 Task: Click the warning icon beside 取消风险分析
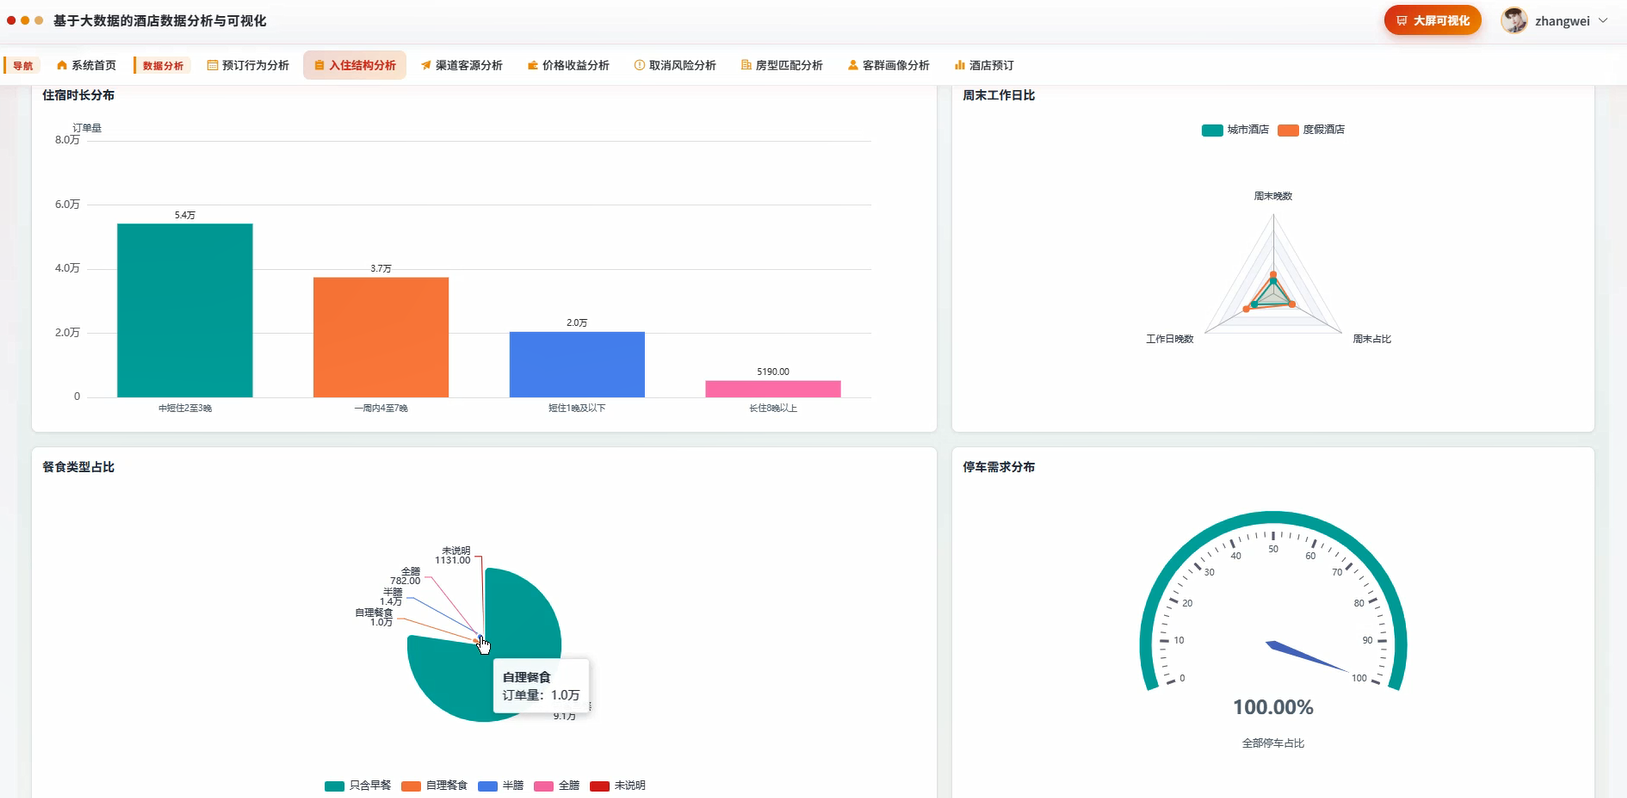639,65
